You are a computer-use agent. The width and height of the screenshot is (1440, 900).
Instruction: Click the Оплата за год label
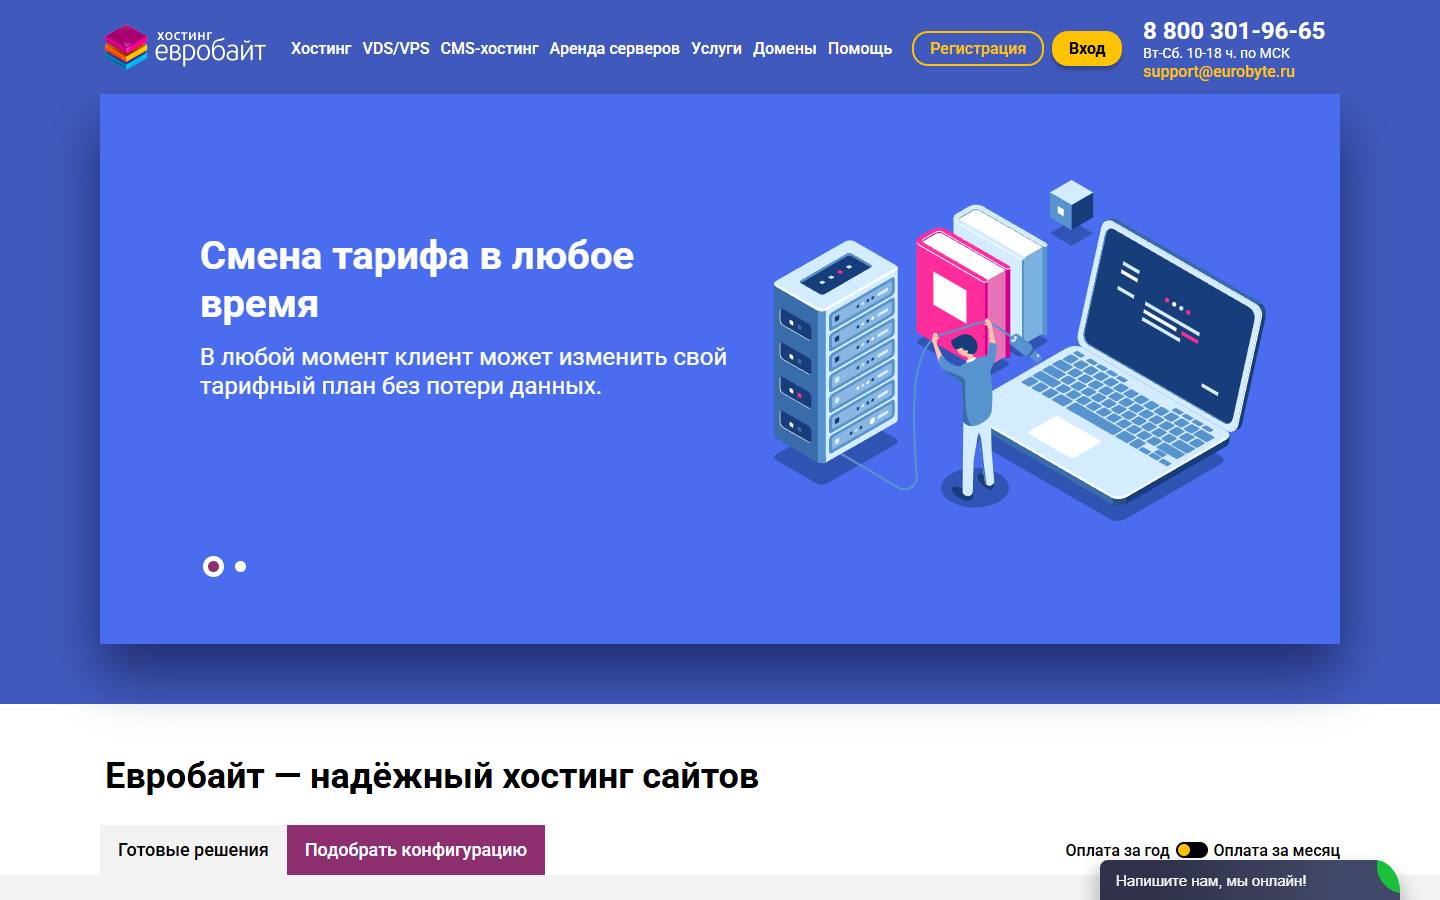1117,850
